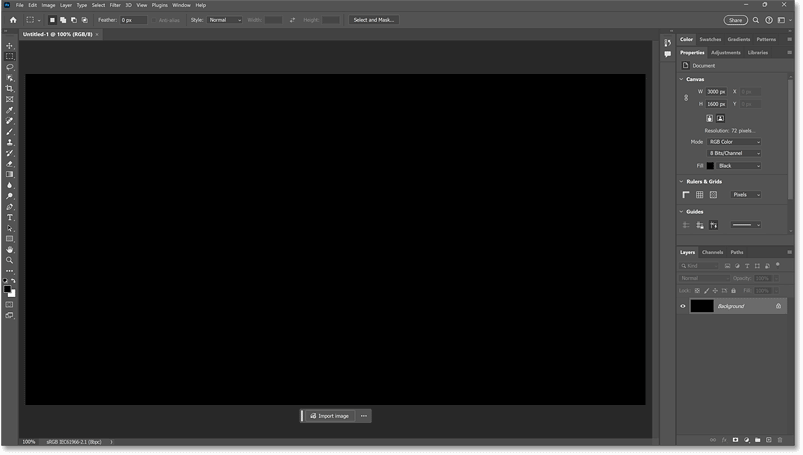
Task: Select the Eraser tool
Action: [10, 164]
